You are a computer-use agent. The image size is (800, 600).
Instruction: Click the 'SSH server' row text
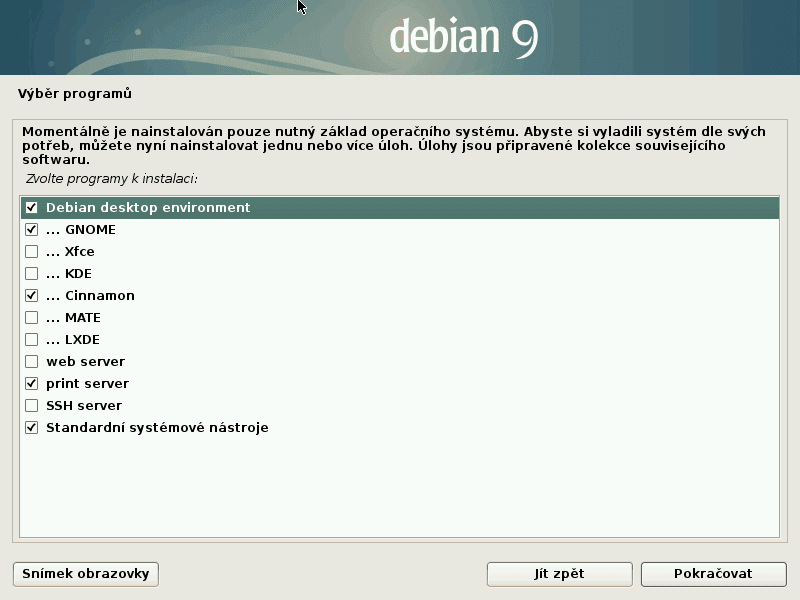(84, 405)
